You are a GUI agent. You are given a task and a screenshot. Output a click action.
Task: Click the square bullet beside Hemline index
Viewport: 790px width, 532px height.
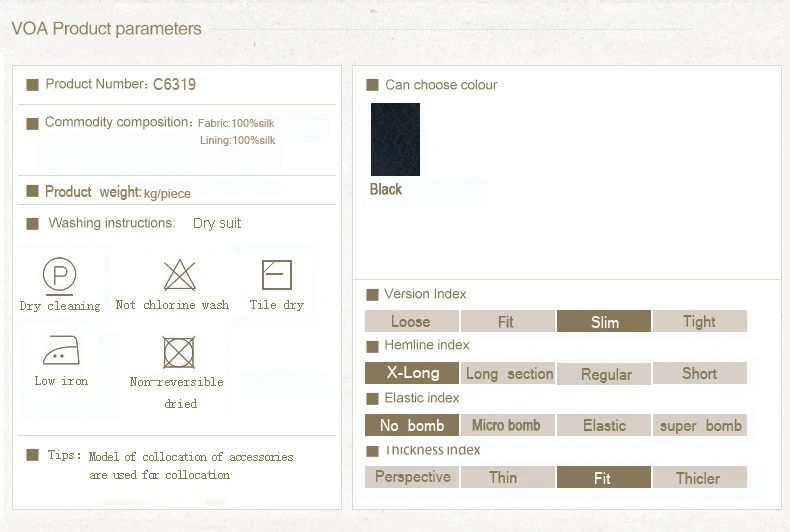point(372,347)
